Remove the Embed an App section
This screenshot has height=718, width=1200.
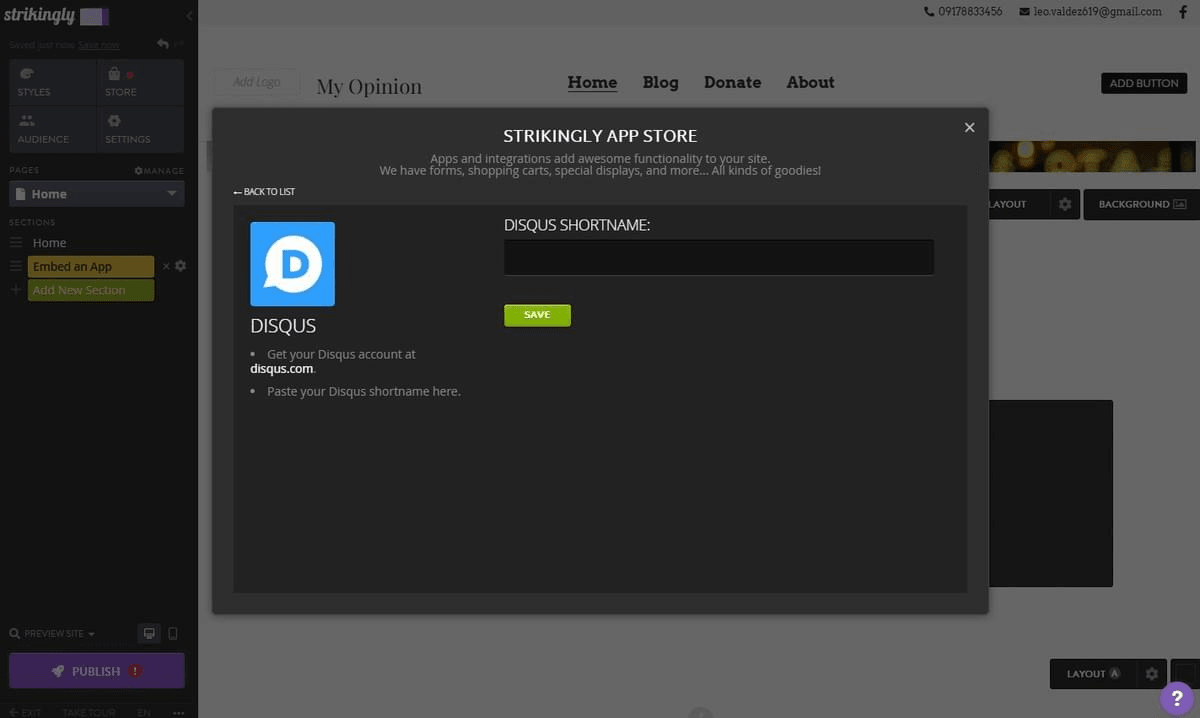click(x=166, y=266)
